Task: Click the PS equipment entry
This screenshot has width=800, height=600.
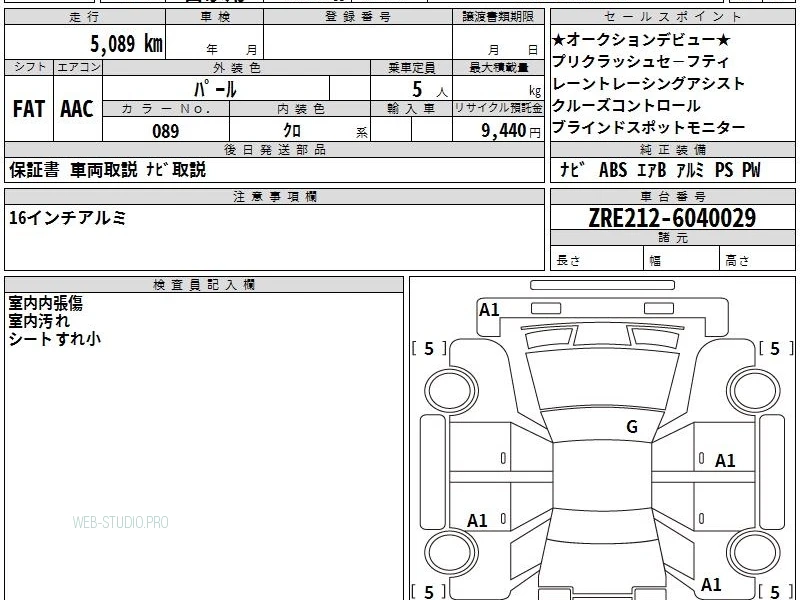Action: (x=723, y=170)
